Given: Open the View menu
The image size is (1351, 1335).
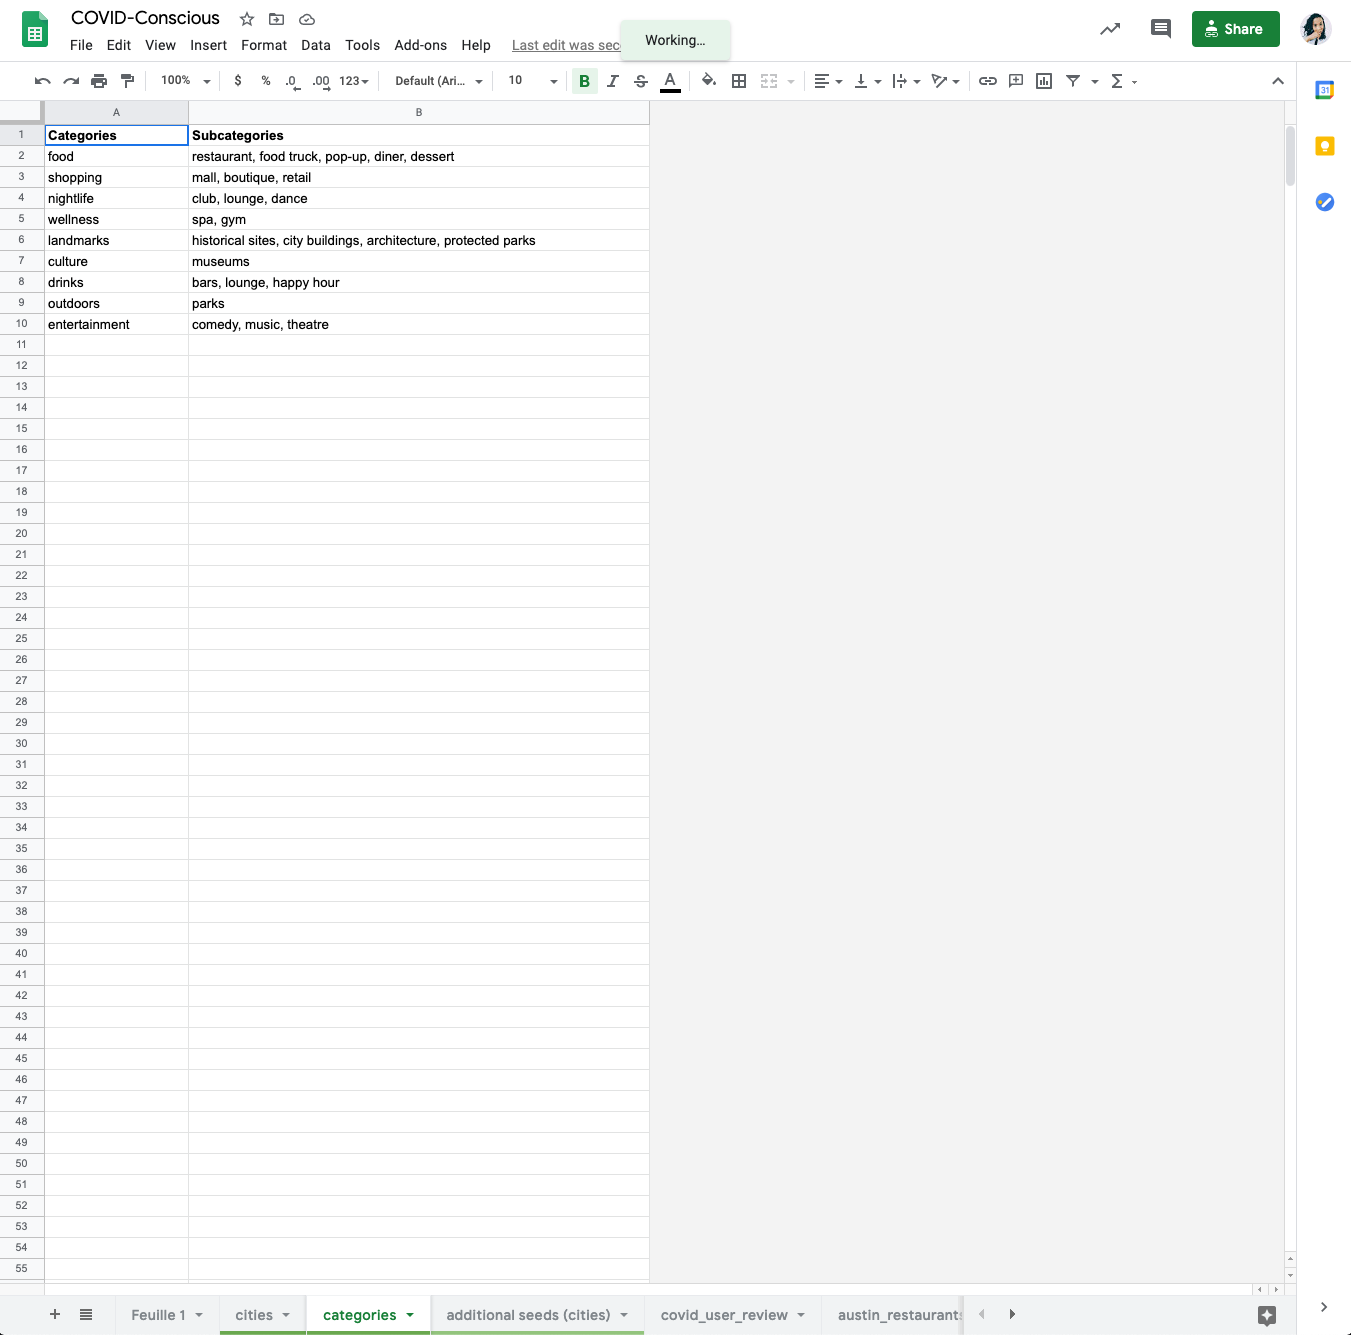Looking at the screenshot, I should pyautogui.click(x=160, y=45).
